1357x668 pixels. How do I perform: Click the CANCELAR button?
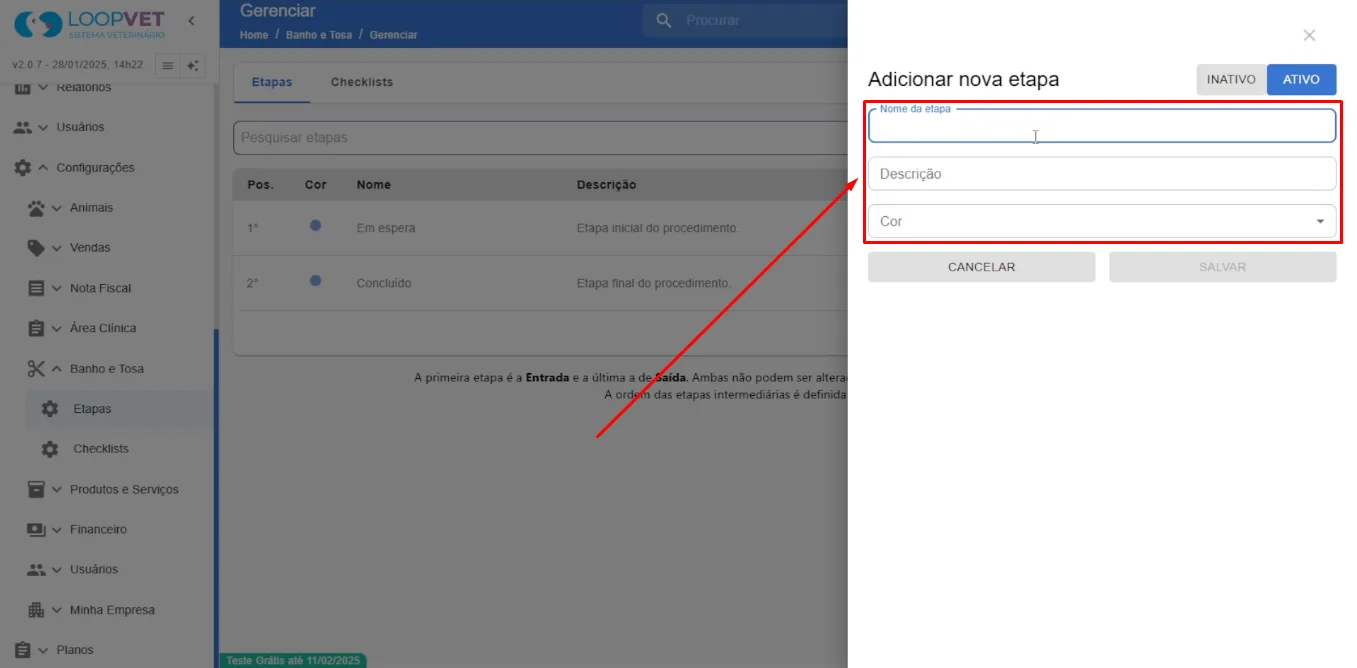pos(981,267)
